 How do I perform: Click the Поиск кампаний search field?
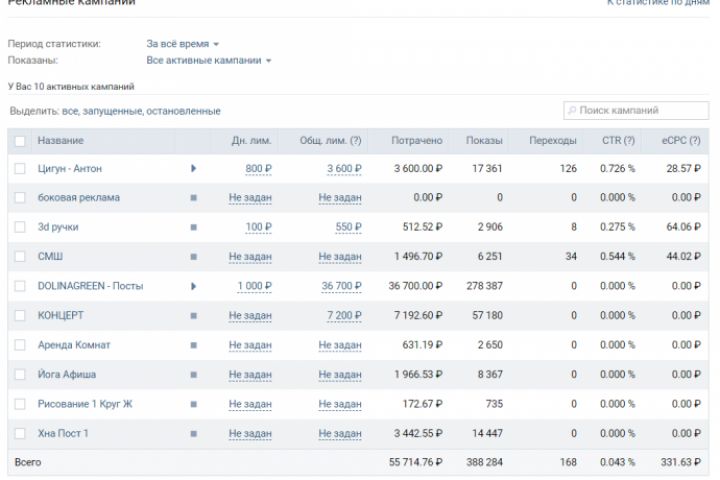click(x=630, y=110)
